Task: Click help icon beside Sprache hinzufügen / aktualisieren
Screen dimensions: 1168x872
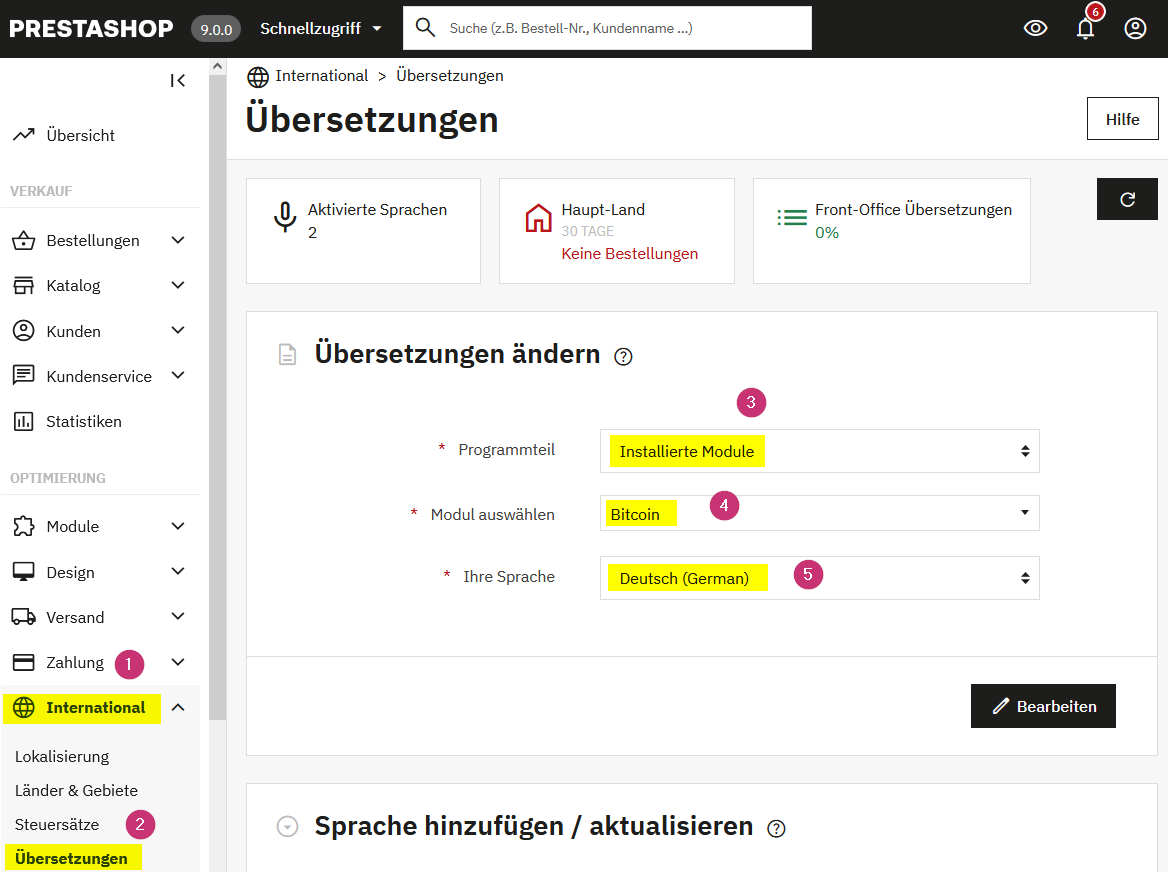Action: click(776, 828)
